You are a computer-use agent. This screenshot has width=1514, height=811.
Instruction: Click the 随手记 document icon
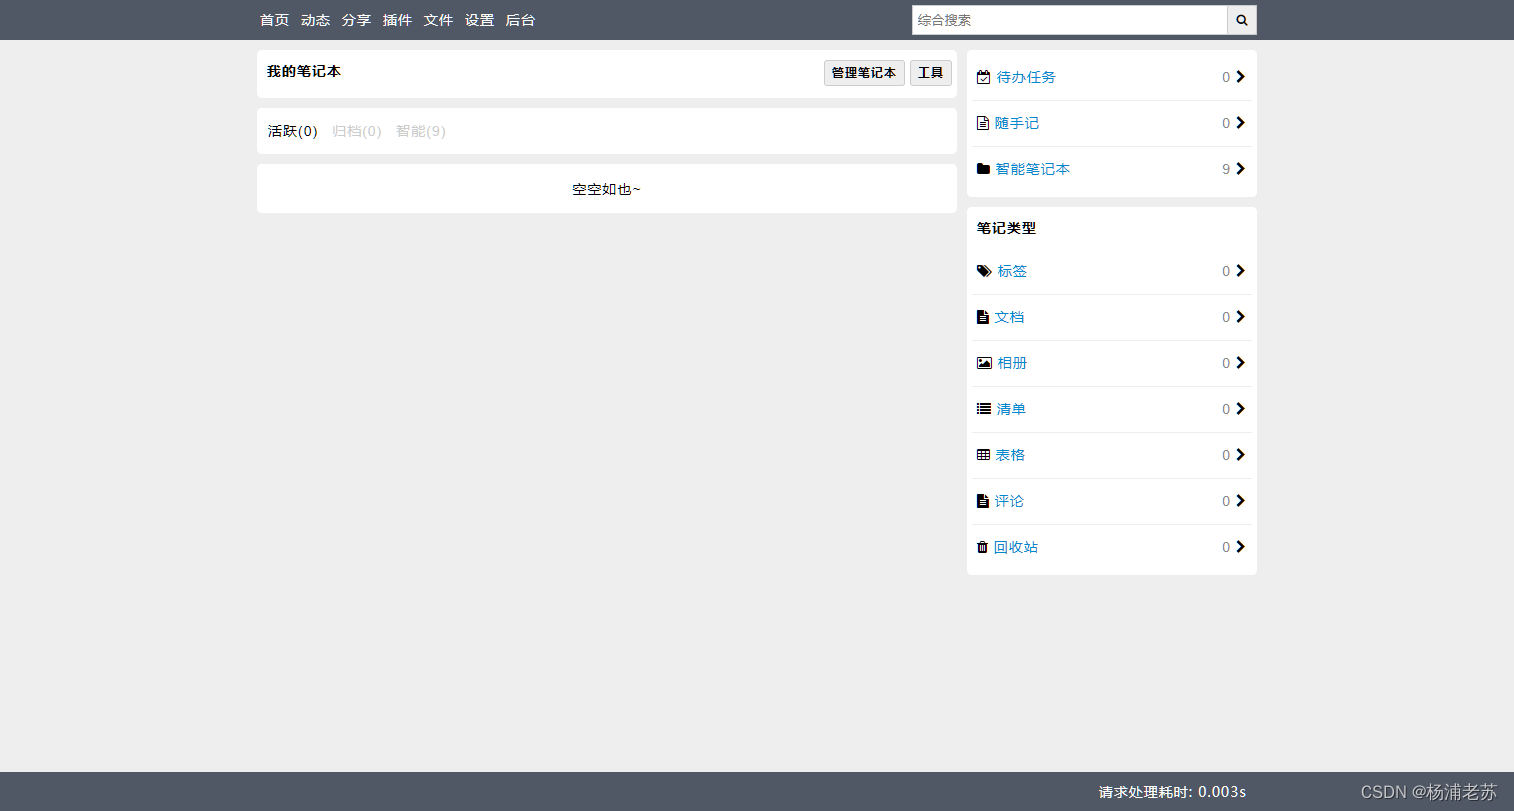coord(982,122)
